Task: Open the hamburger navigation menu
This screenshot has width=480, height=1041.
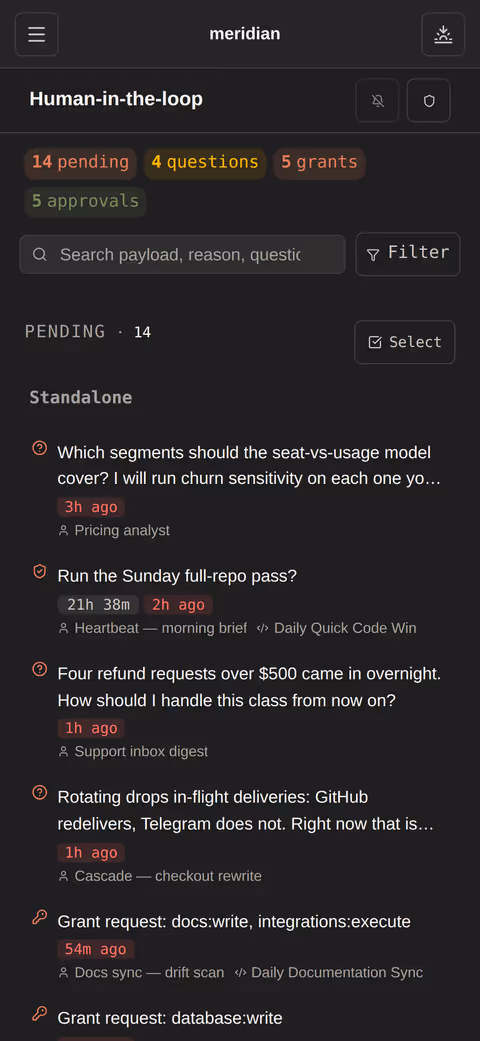Action: 37,35
